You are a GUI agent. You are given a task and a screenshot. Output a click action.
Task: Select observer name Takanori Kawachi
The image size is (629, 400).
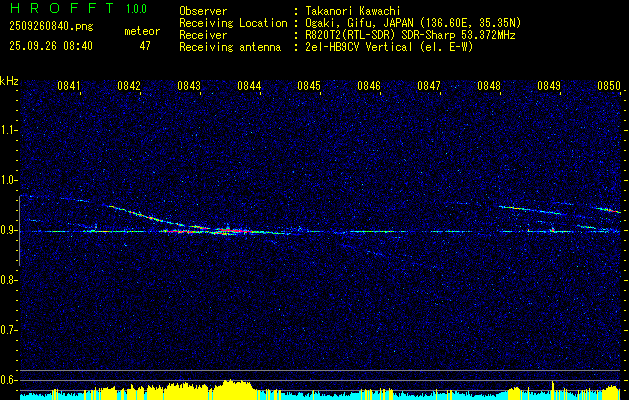pos(353,11)
